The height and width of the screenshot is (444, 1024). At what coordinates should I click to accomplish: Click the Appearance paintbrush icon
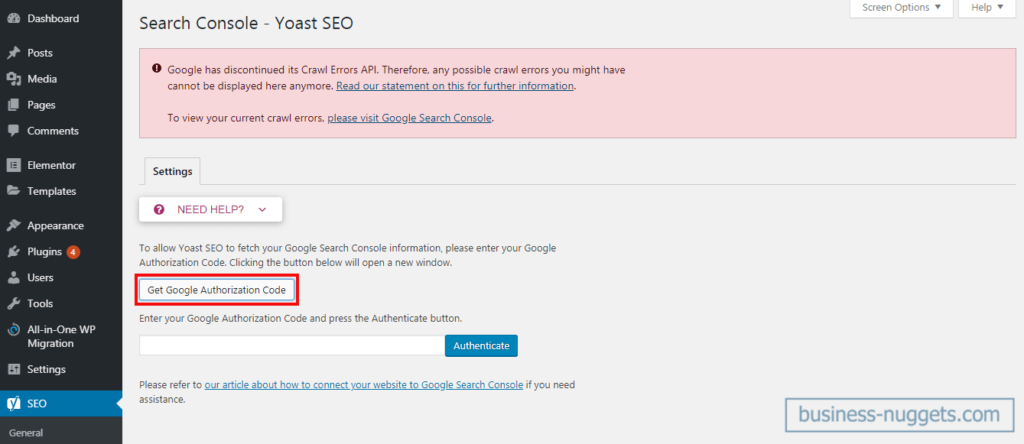click(x=13, y=225)
